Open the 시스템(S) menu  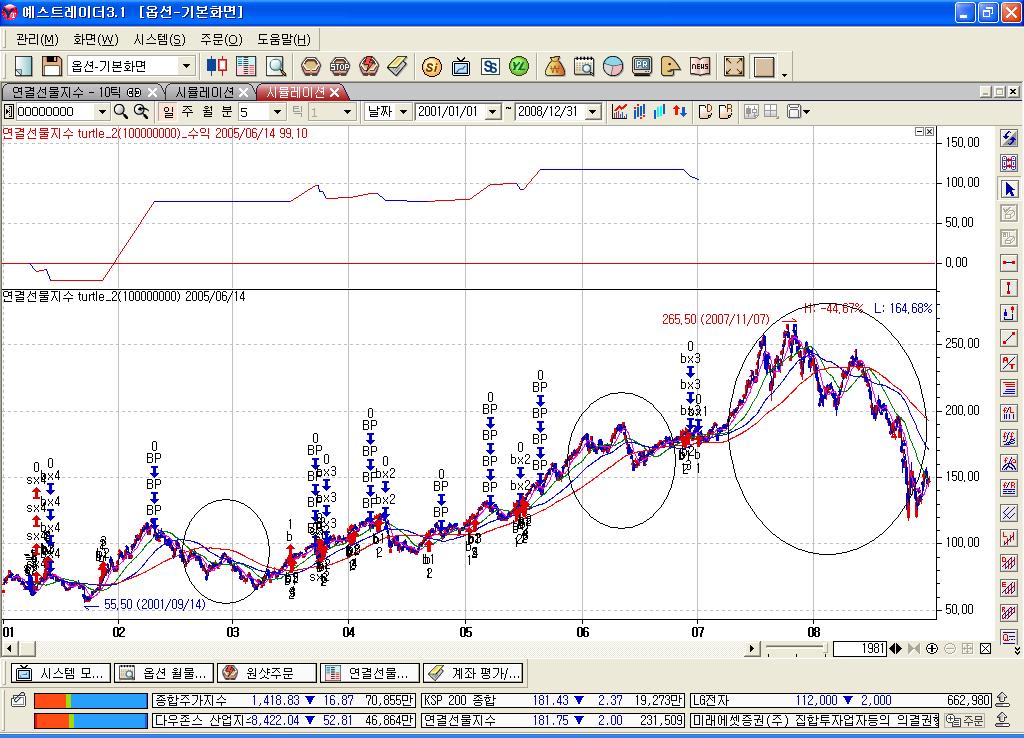pyautogui.click(x=159, y=40)
